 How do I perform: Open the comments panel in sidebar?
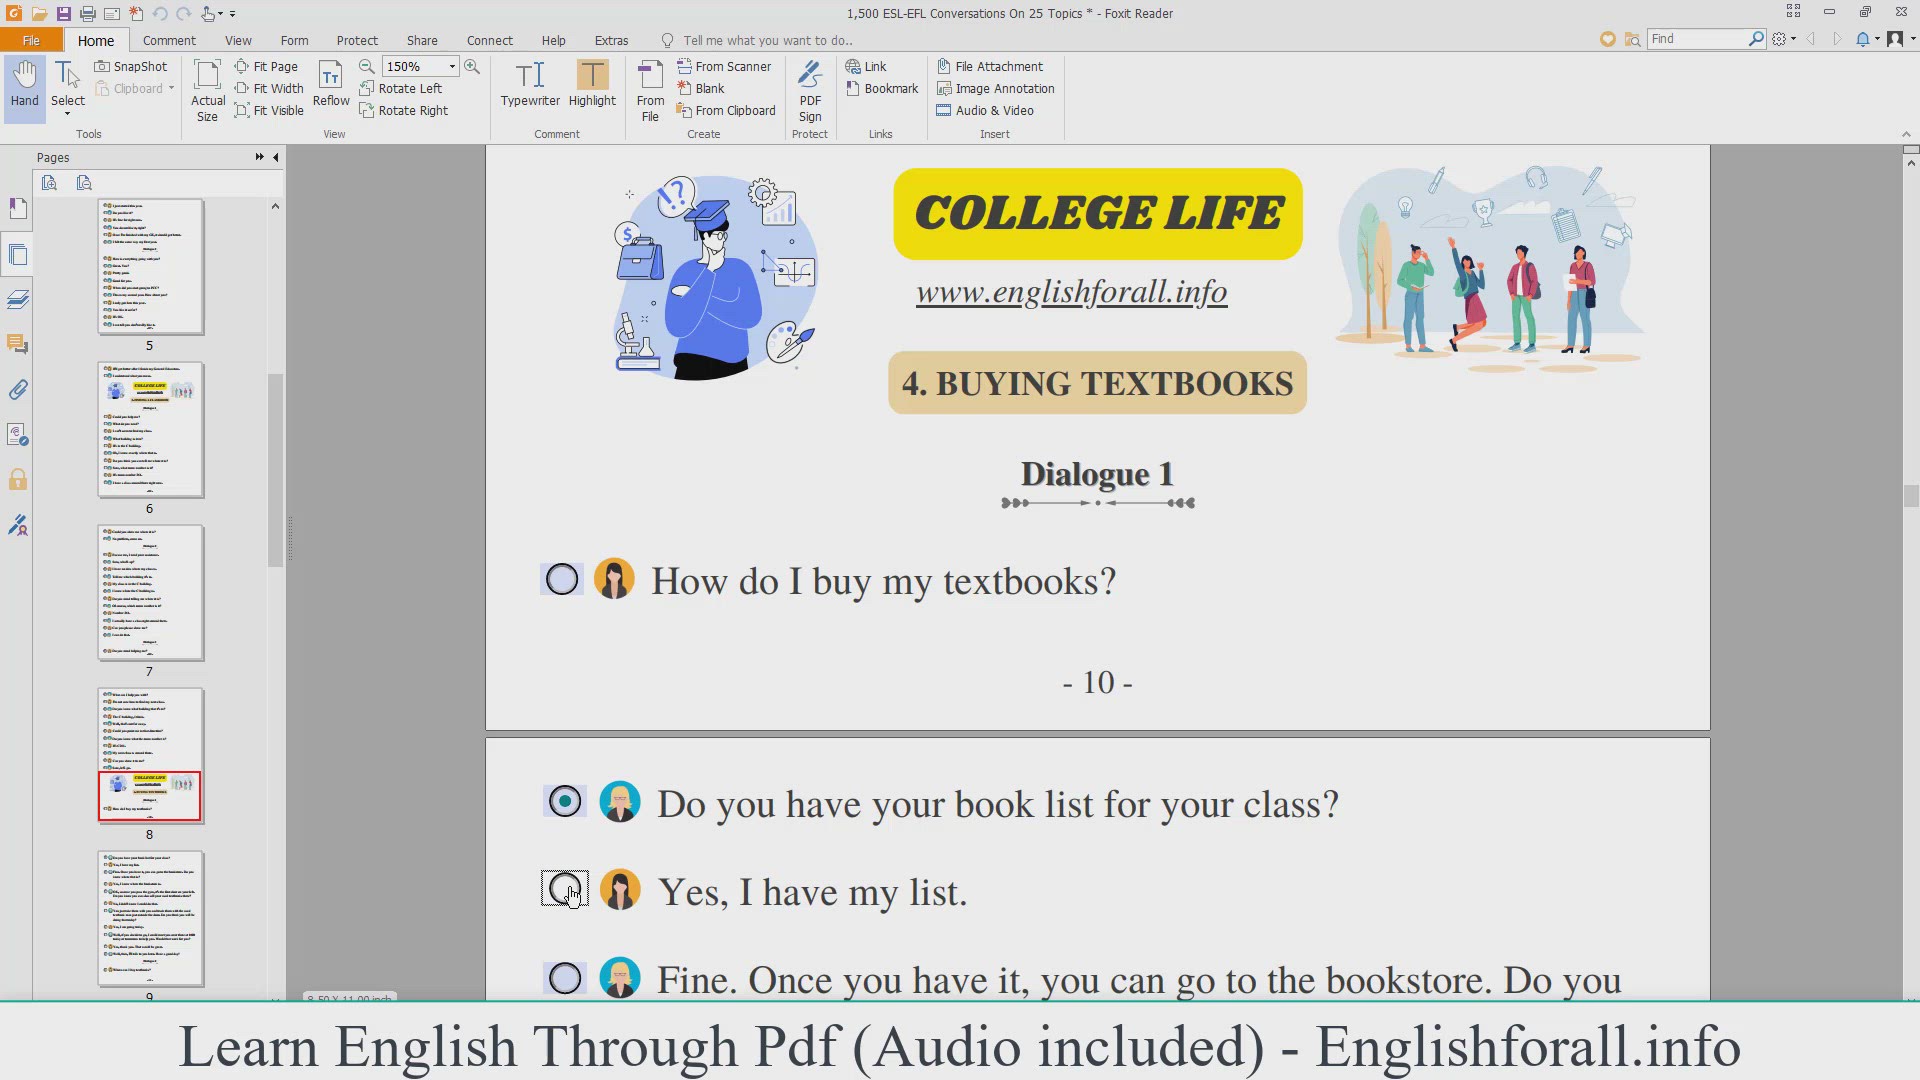click(x=18, y=345)
